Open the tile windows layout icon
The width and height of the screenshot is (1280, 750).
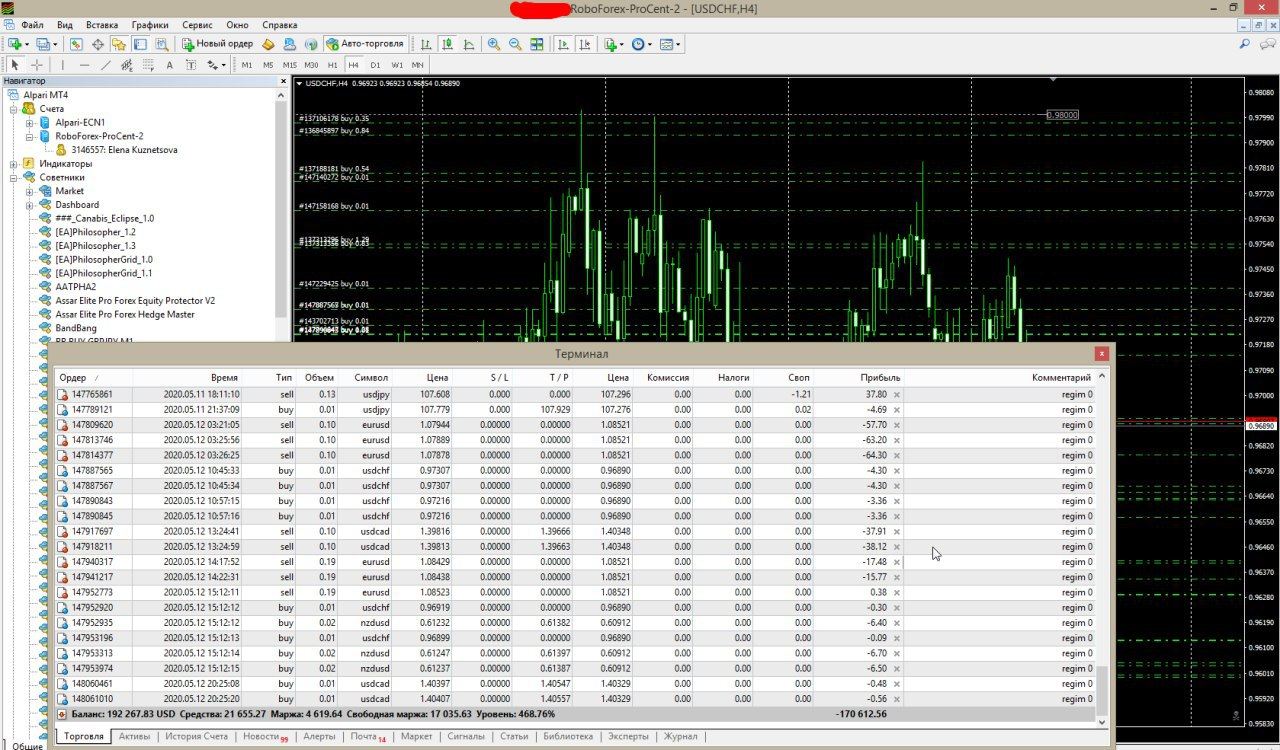pyautogui.click(x=537, y=44)
